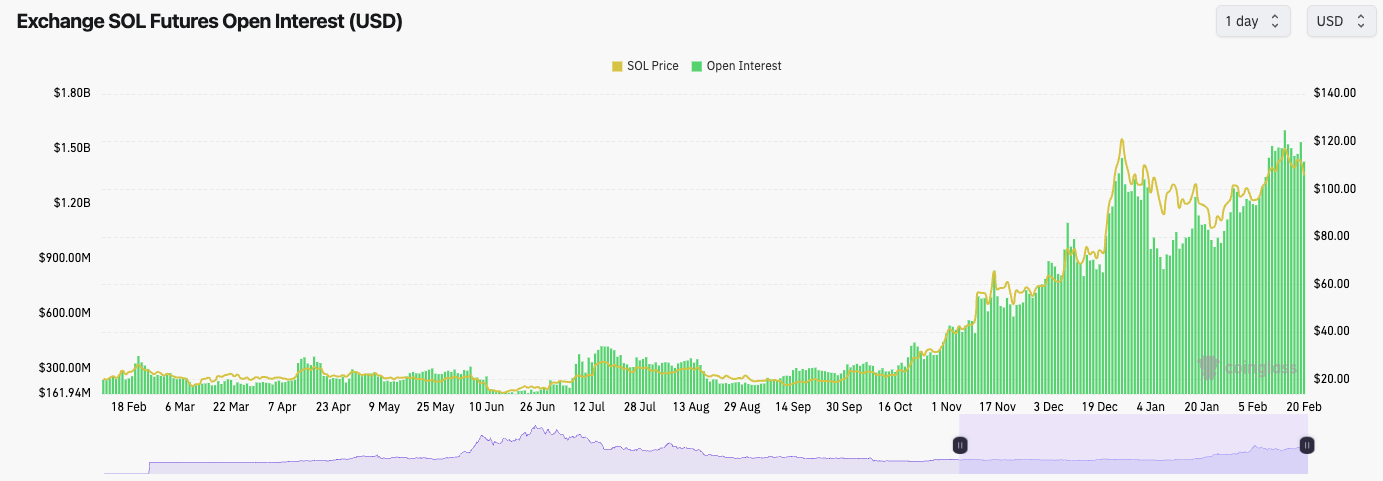Click the green Open Interest legend swatch

(x=697, y=67)
